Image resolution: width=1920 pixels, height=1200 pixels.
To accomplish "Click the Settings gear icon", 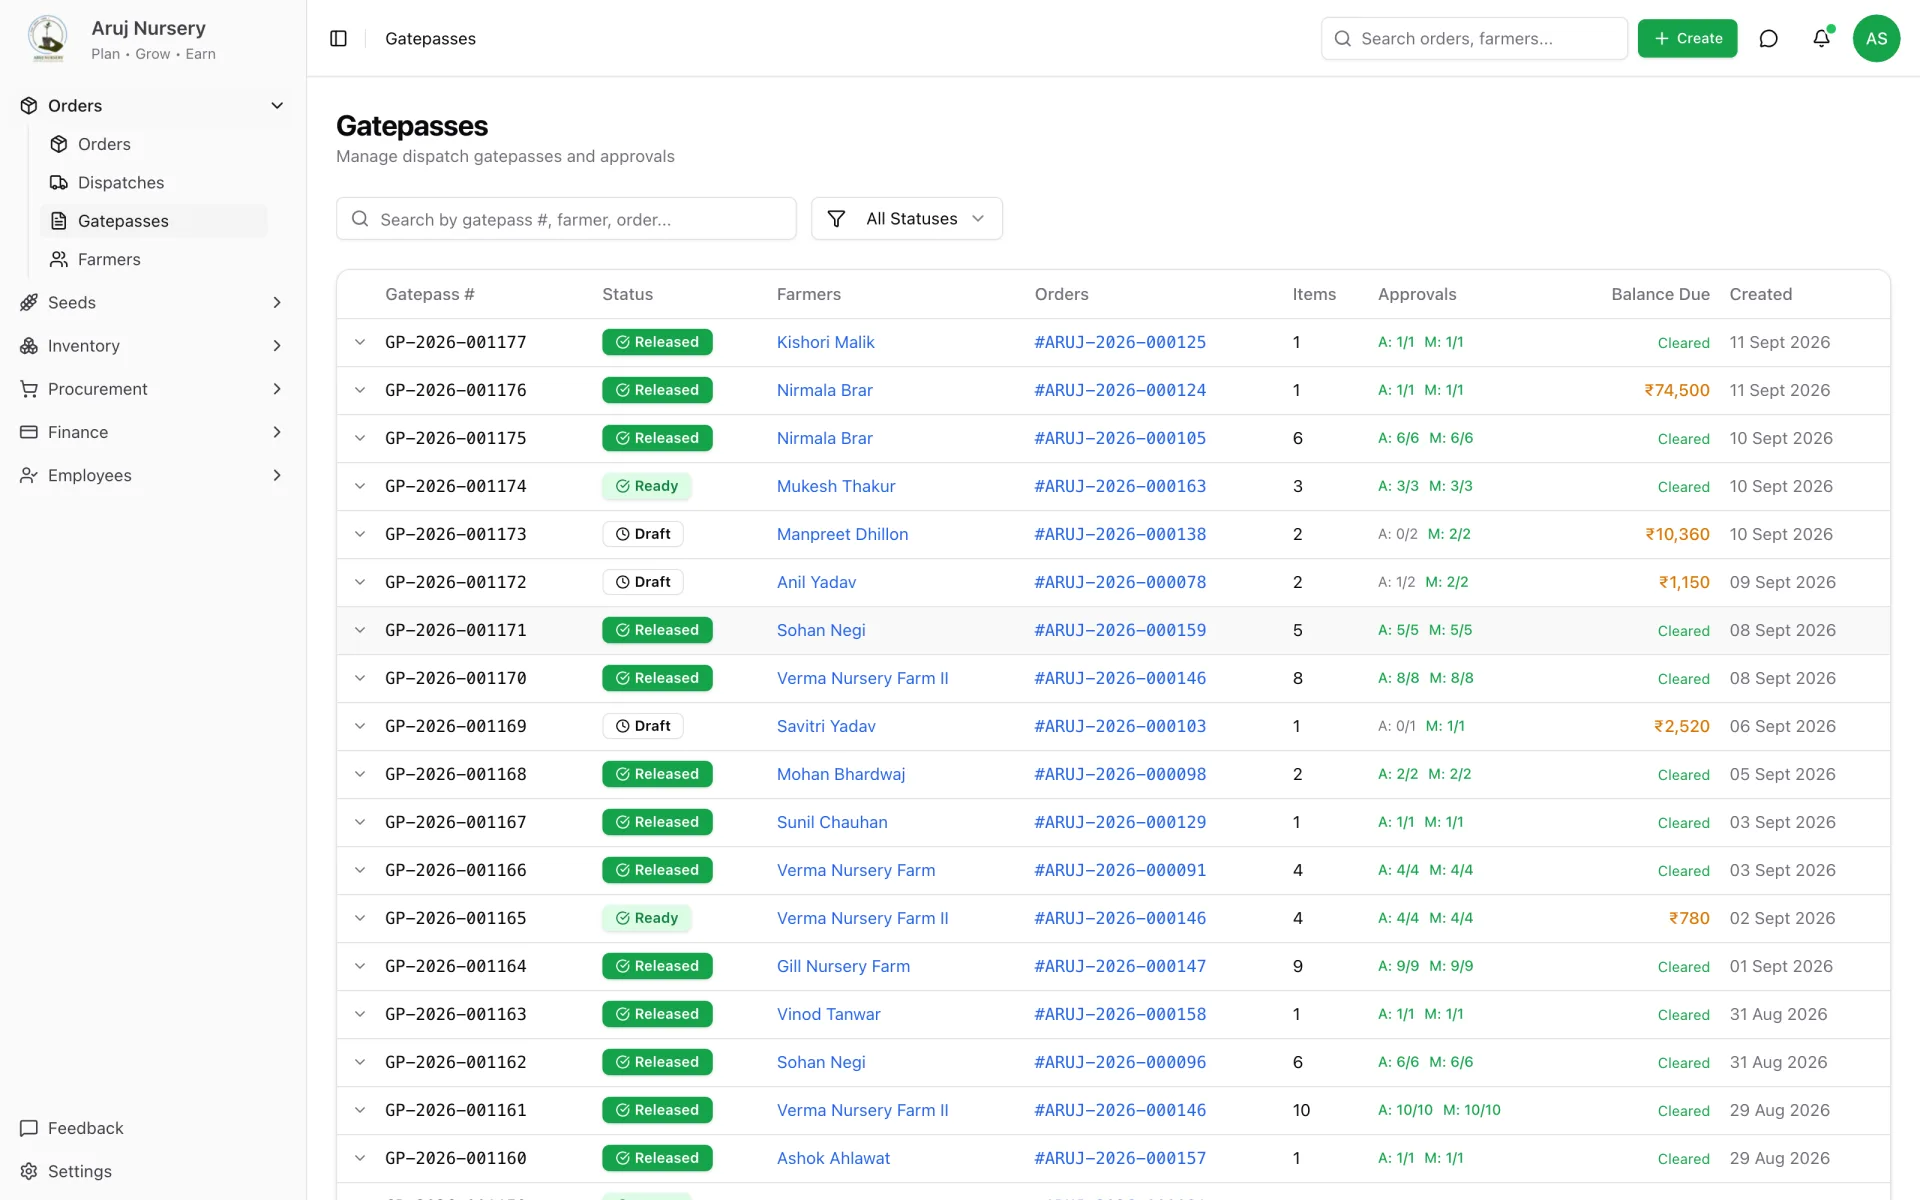I will coord(29,1171).
